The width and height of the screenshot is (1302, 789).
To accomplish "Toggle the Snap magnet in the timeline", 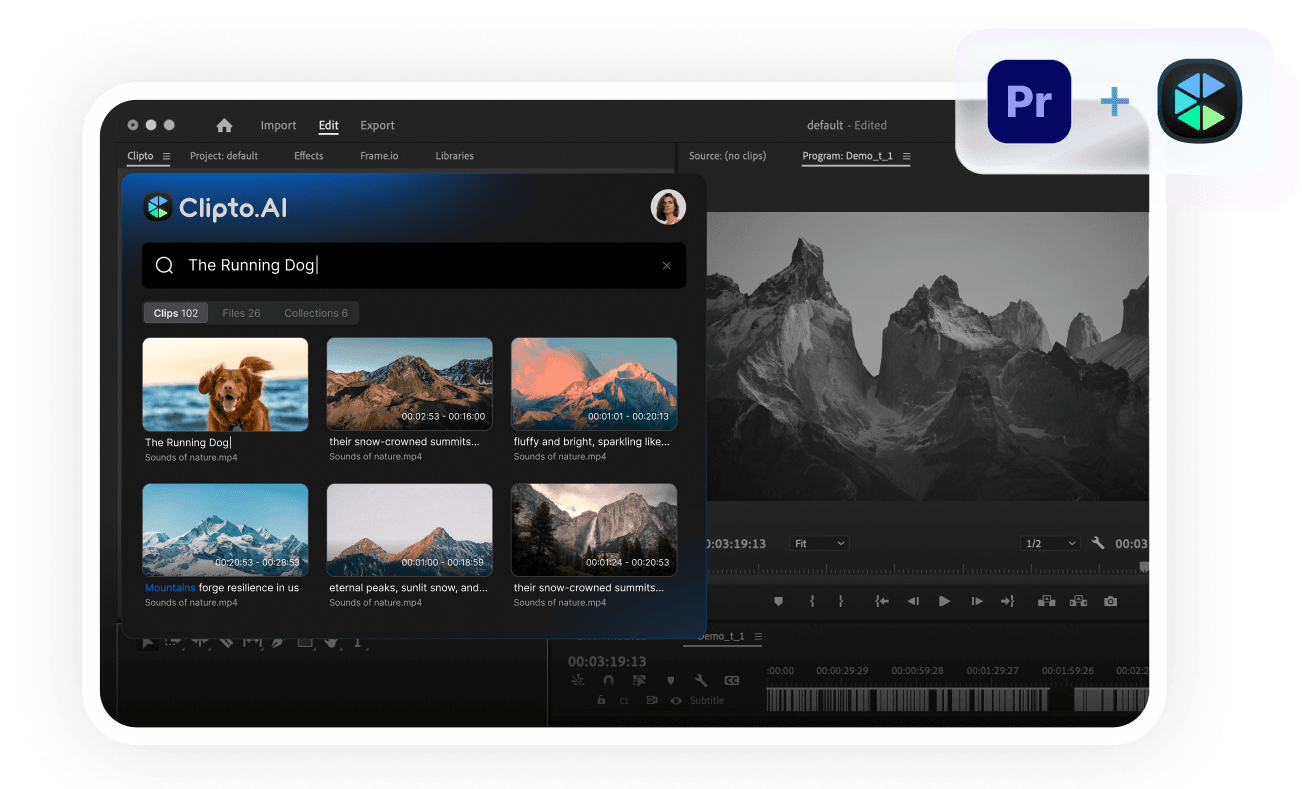I will tap(607, 680).
